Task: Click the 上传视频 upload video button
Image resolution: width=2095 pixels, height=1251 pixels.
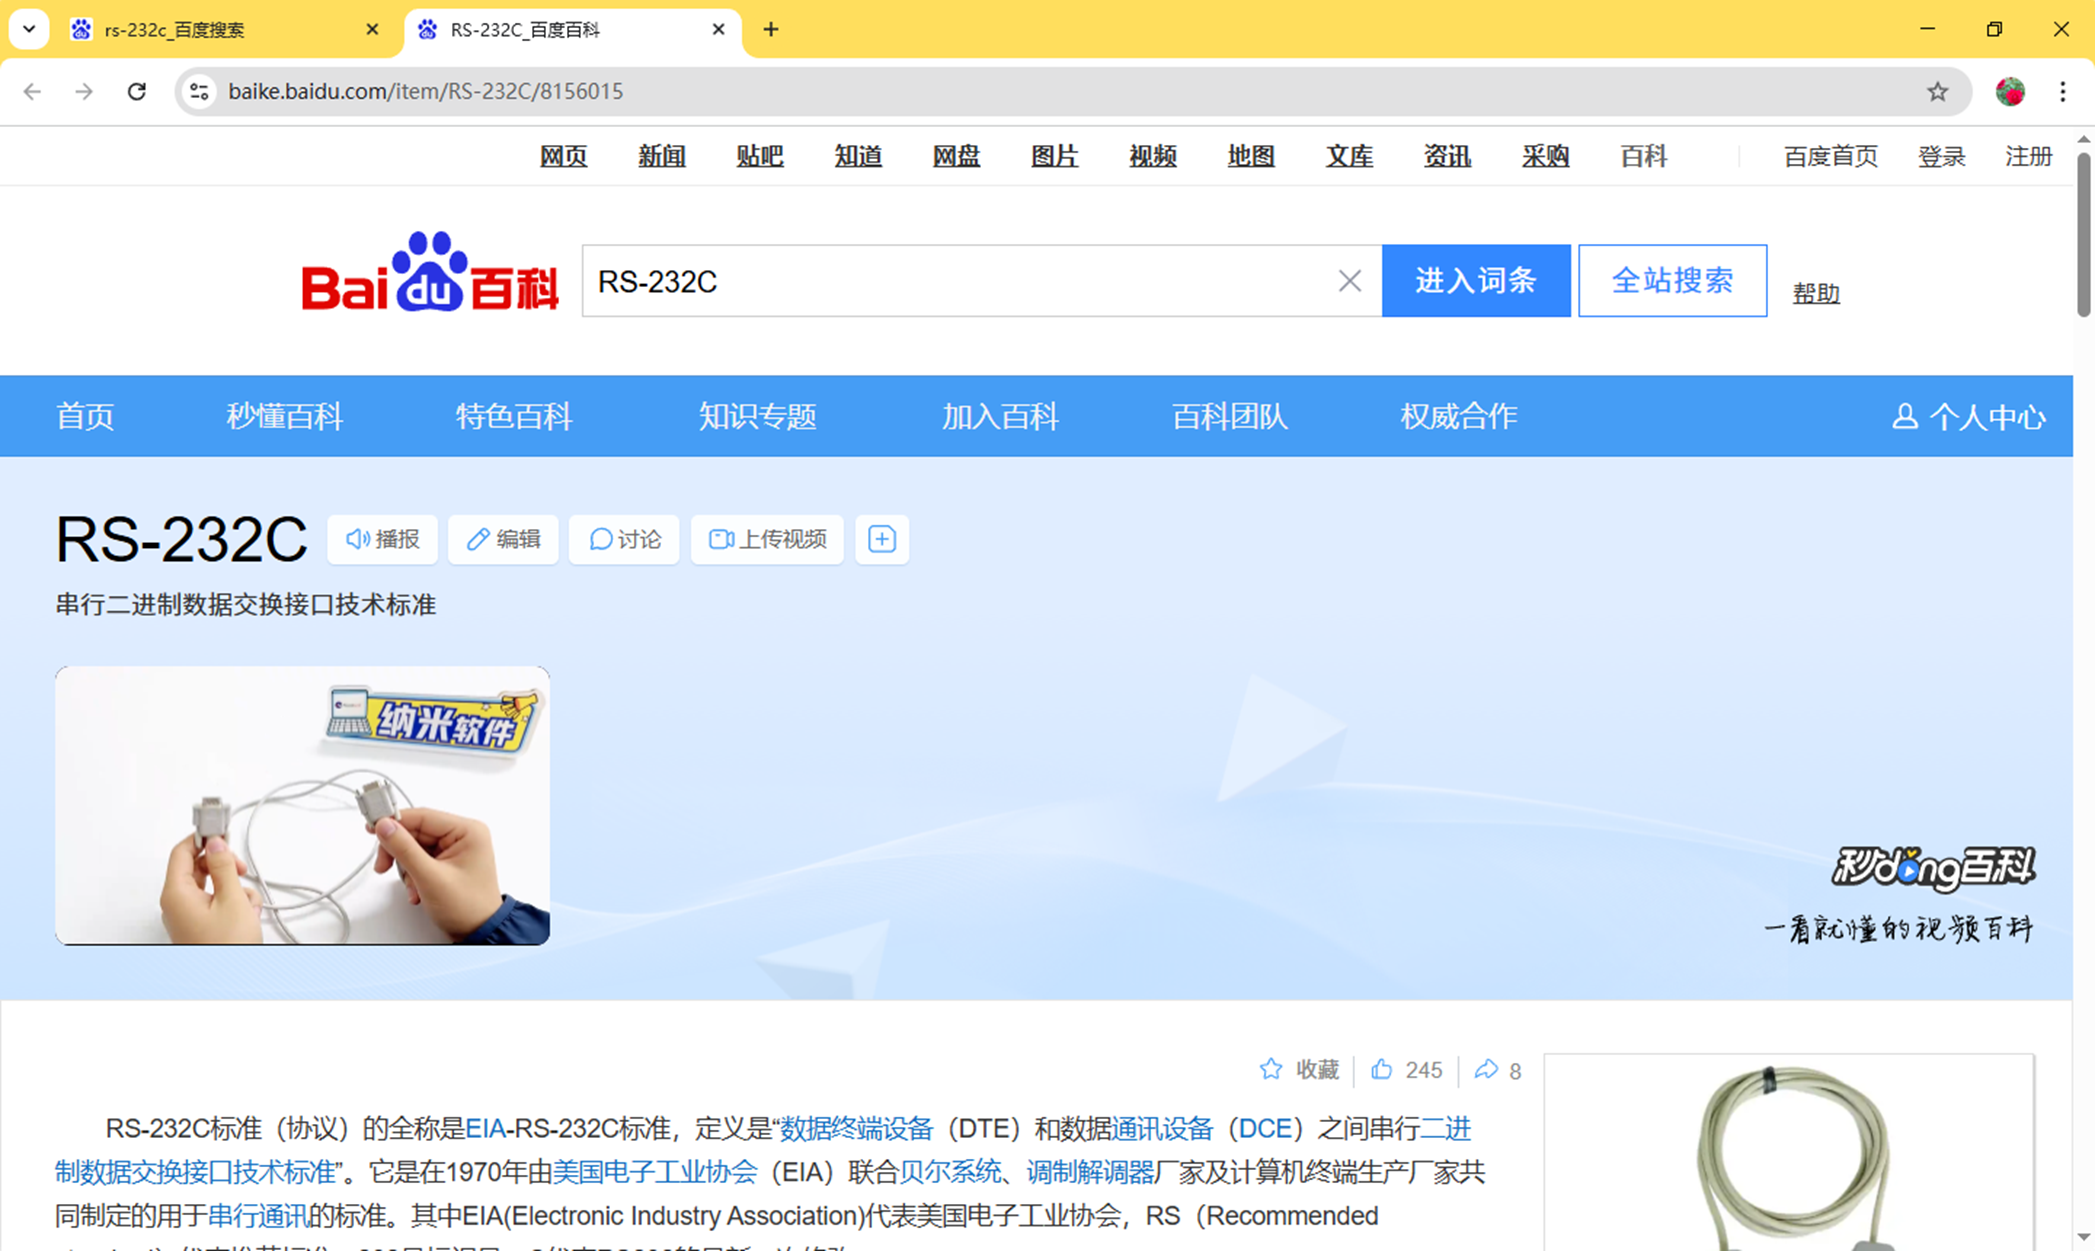Action: [x=767, y=540]
